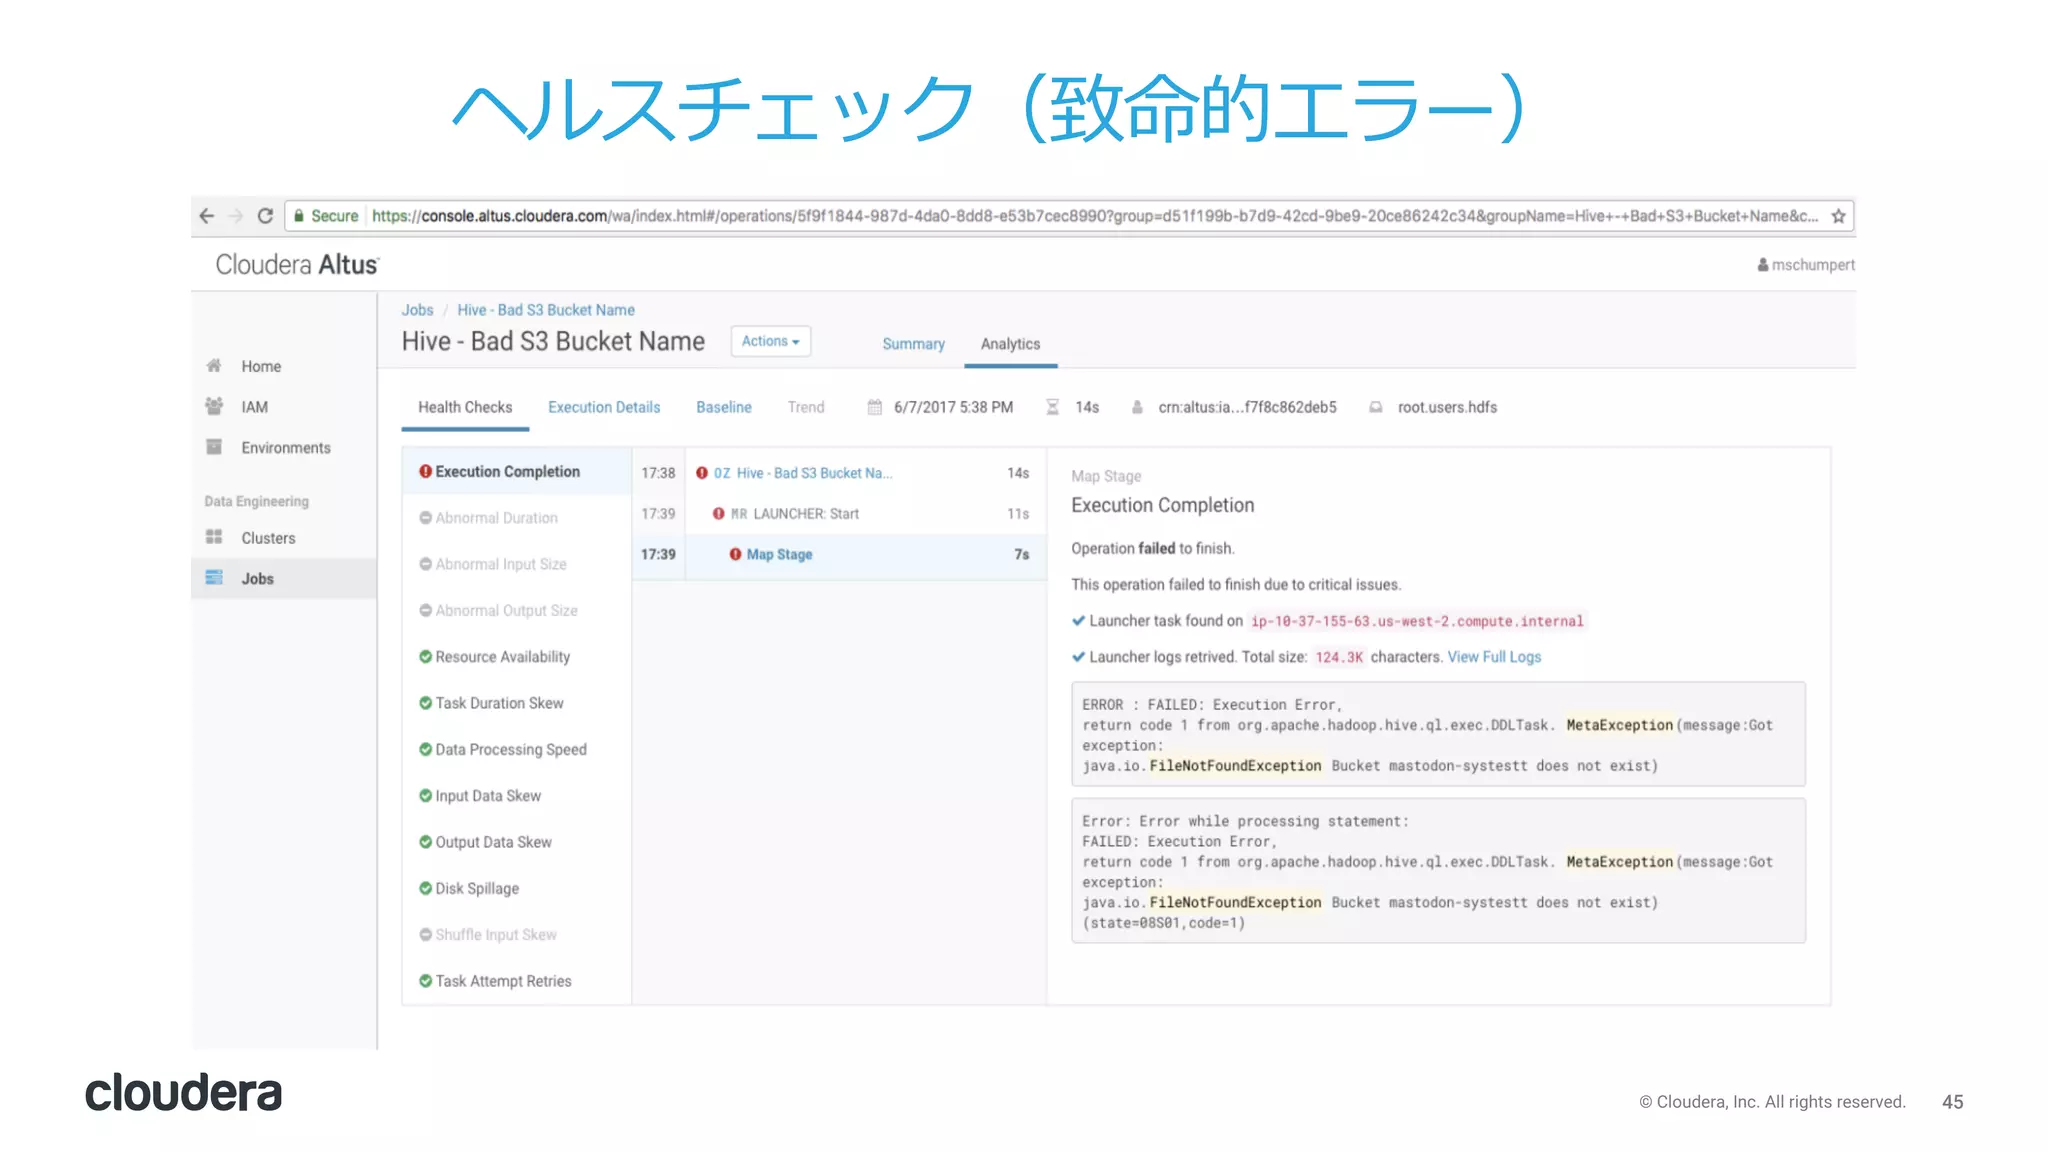Select Abnormal Input Size health check

(516, 564)
